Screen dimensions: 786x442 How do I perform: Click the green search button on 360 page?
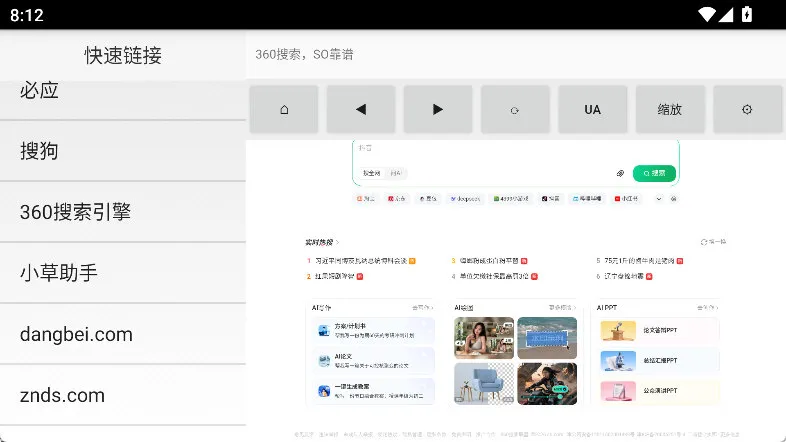[654, 173]
